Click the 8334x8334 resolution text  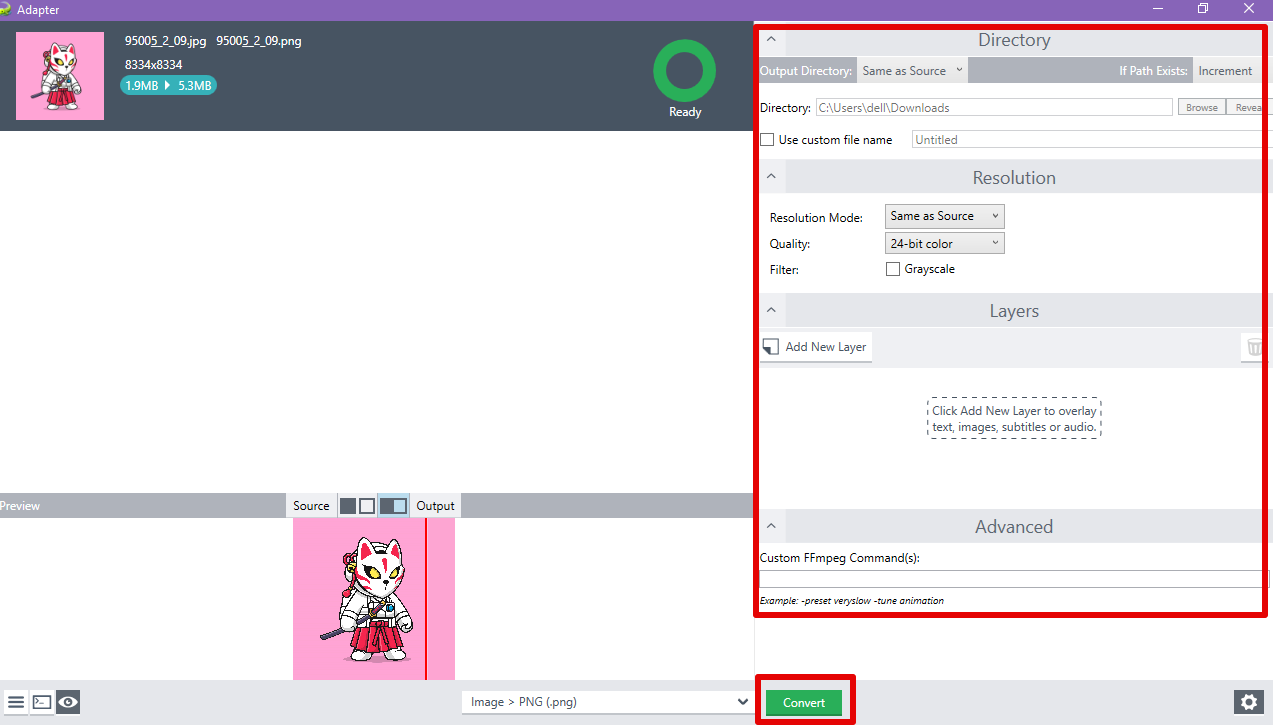153,64
